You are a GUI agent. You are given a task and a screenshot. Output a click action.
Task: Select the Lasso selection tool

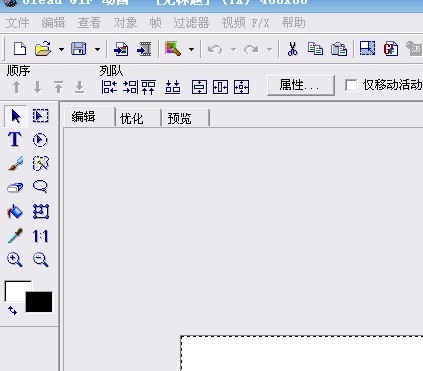pos(40,187)
